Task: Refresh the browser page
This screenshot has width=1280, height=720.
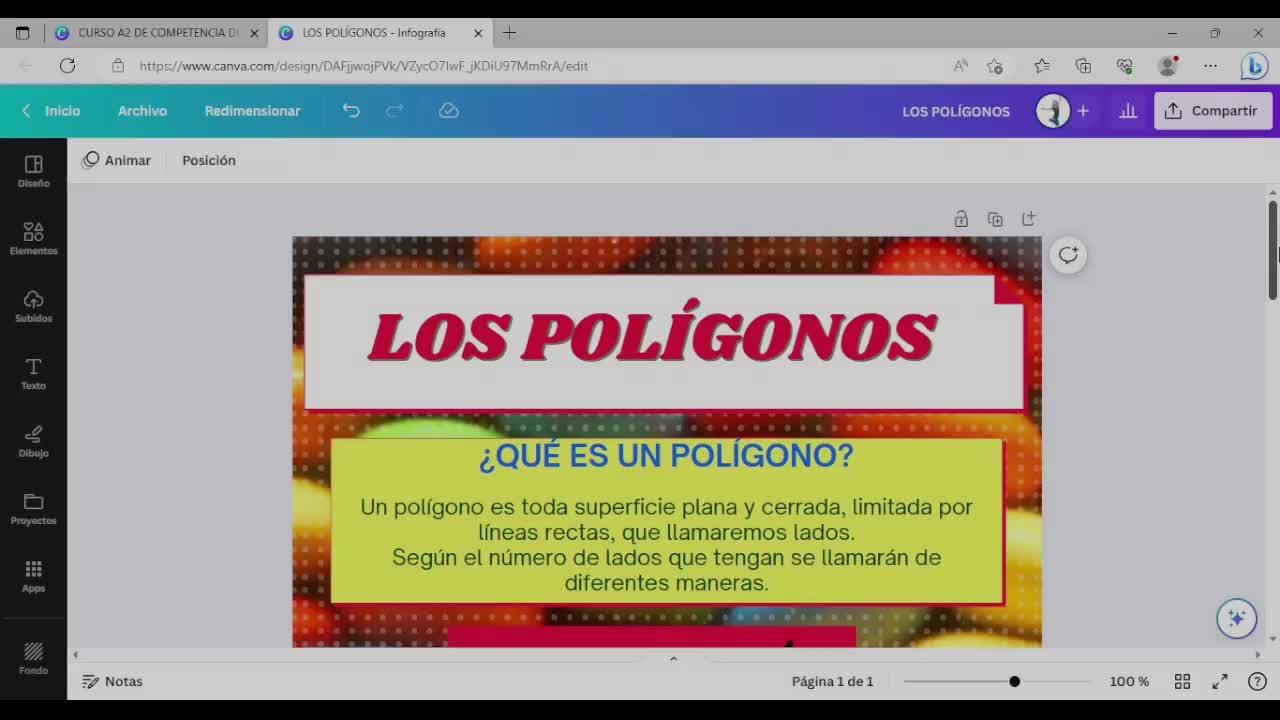Action: pyautogui.click(x=67, y=66)
